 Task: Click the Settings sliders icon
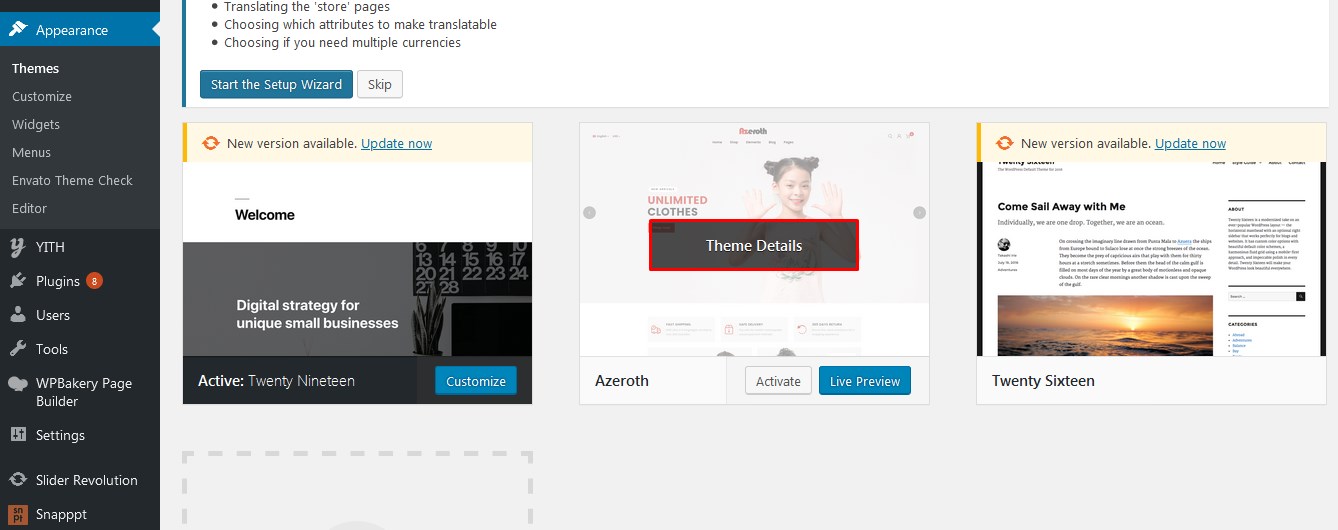coord(18,435)
